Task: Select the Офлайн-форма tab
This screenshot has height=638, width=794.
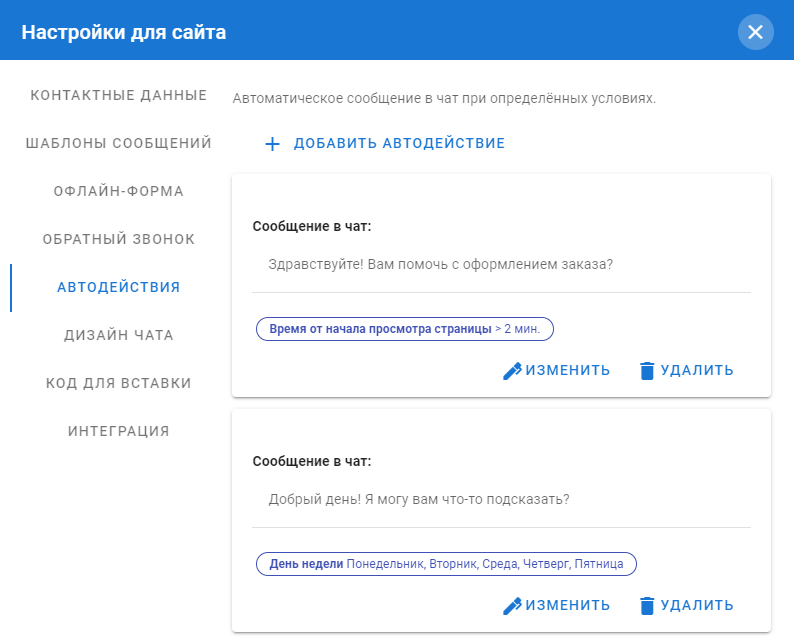Action: pyautogui.click(x=119, y=192)
